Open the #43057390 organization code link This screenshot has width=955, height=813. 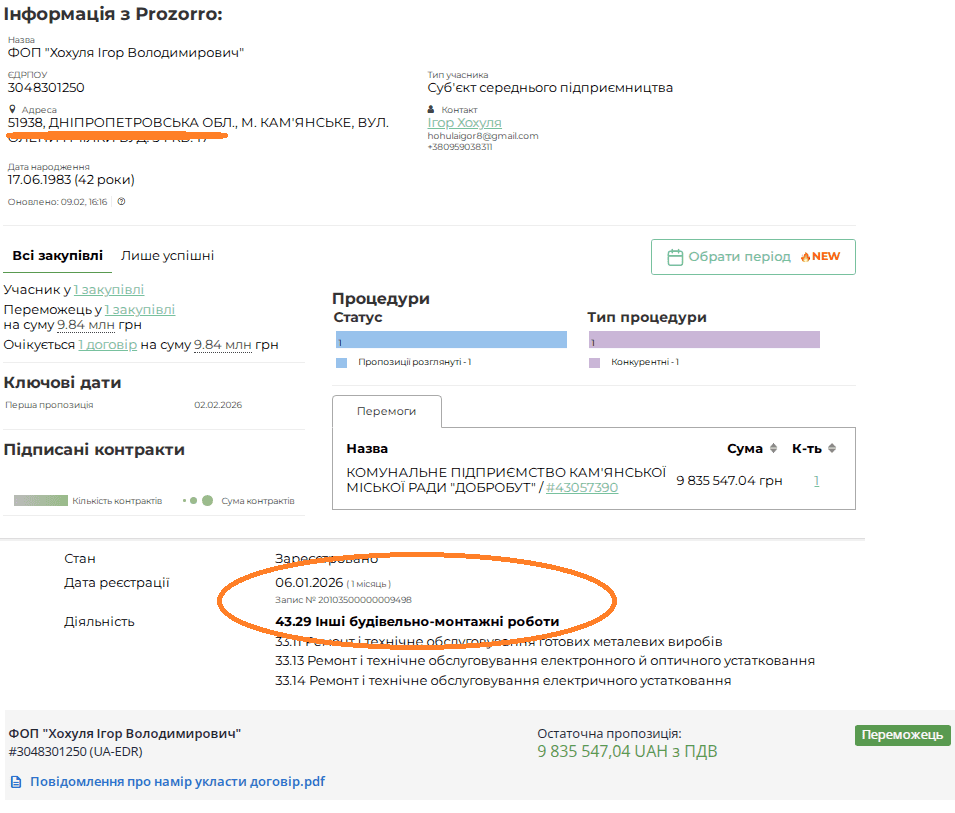pos(582,488)
